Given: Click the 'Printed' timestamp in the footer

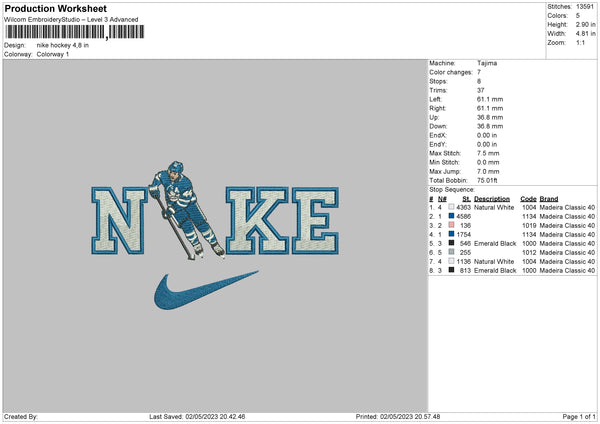Looking at the screenshot, I should tap(398, 416).
